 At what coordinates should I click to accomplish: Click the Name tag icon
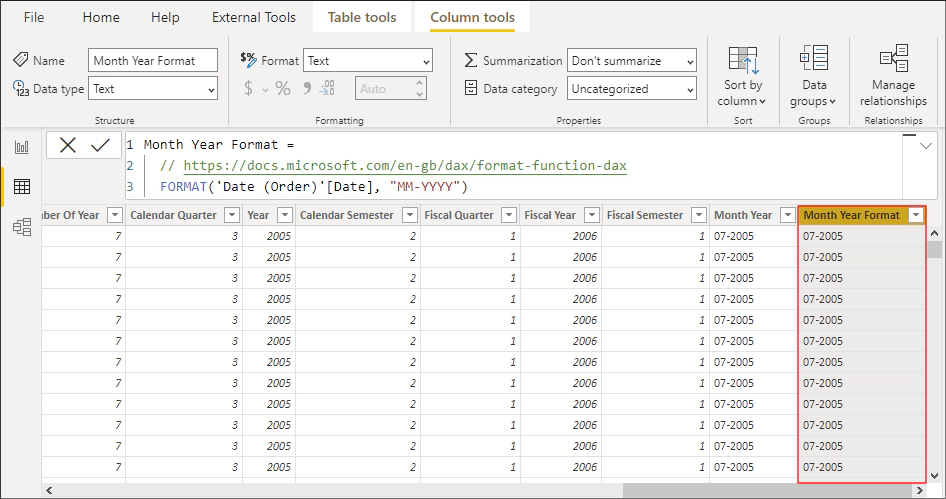(21, 60)
